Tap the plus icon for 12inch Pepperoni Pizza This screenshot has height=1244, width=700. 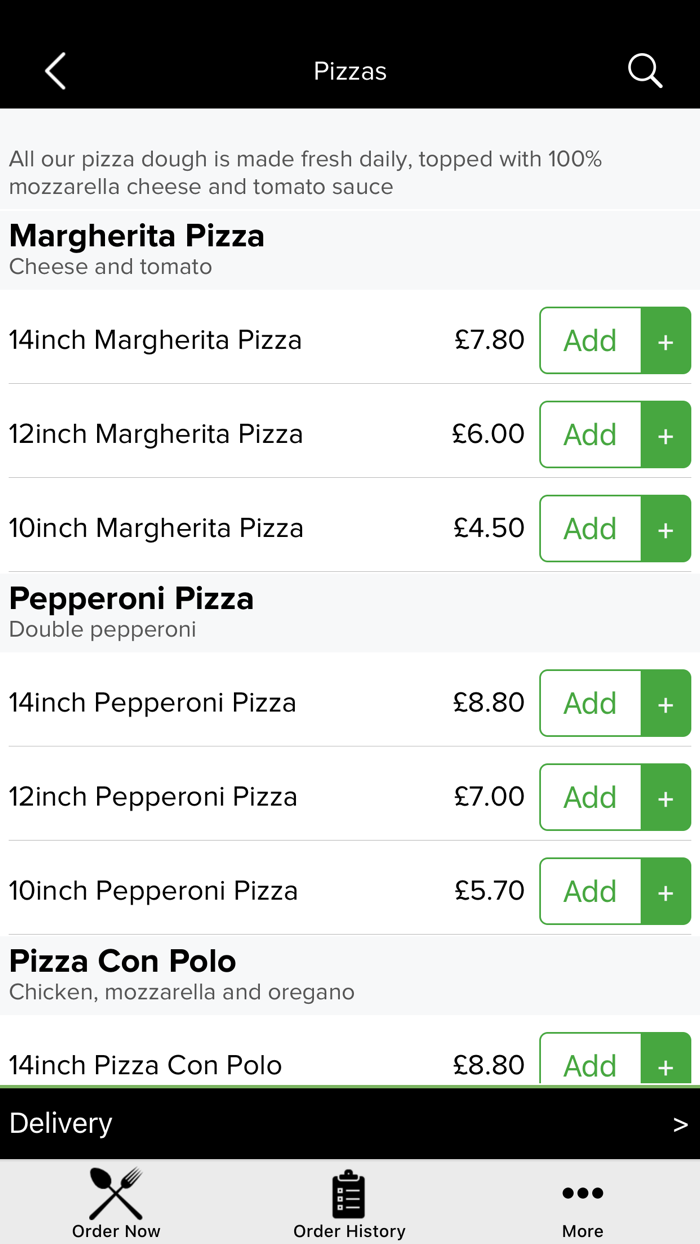[666, 798]
